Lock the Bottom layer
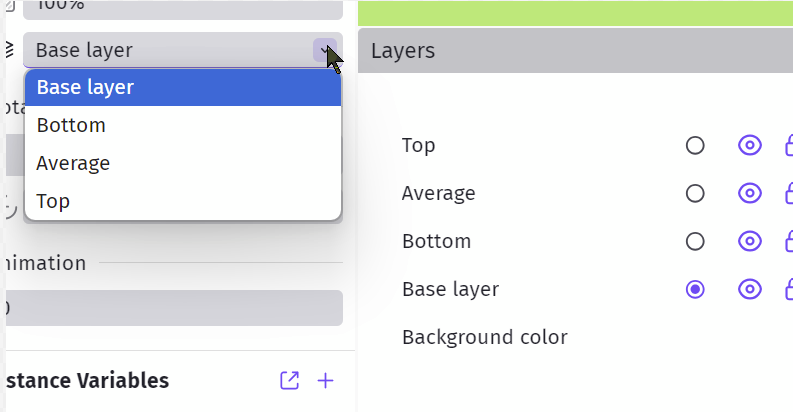 click(x=788, y=242)
